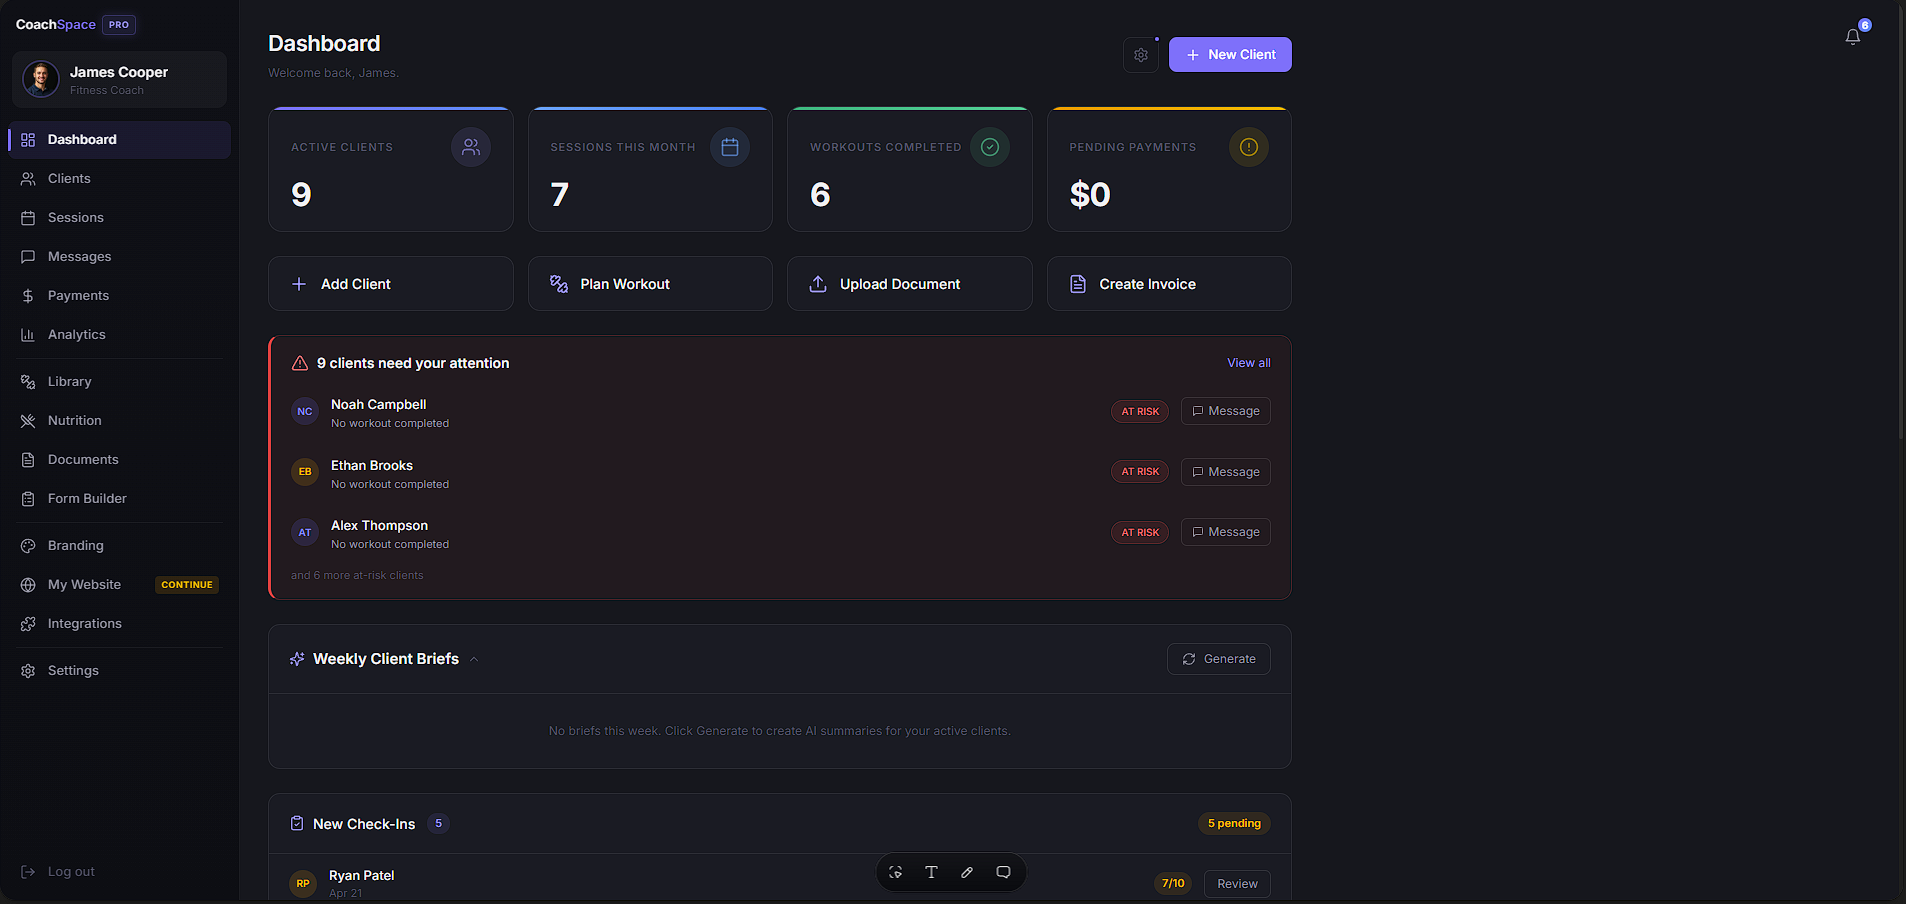Viewport: 1906px width, 904px height.
Task: Select the comment tool in floating toolbar
Action: 1003,872
